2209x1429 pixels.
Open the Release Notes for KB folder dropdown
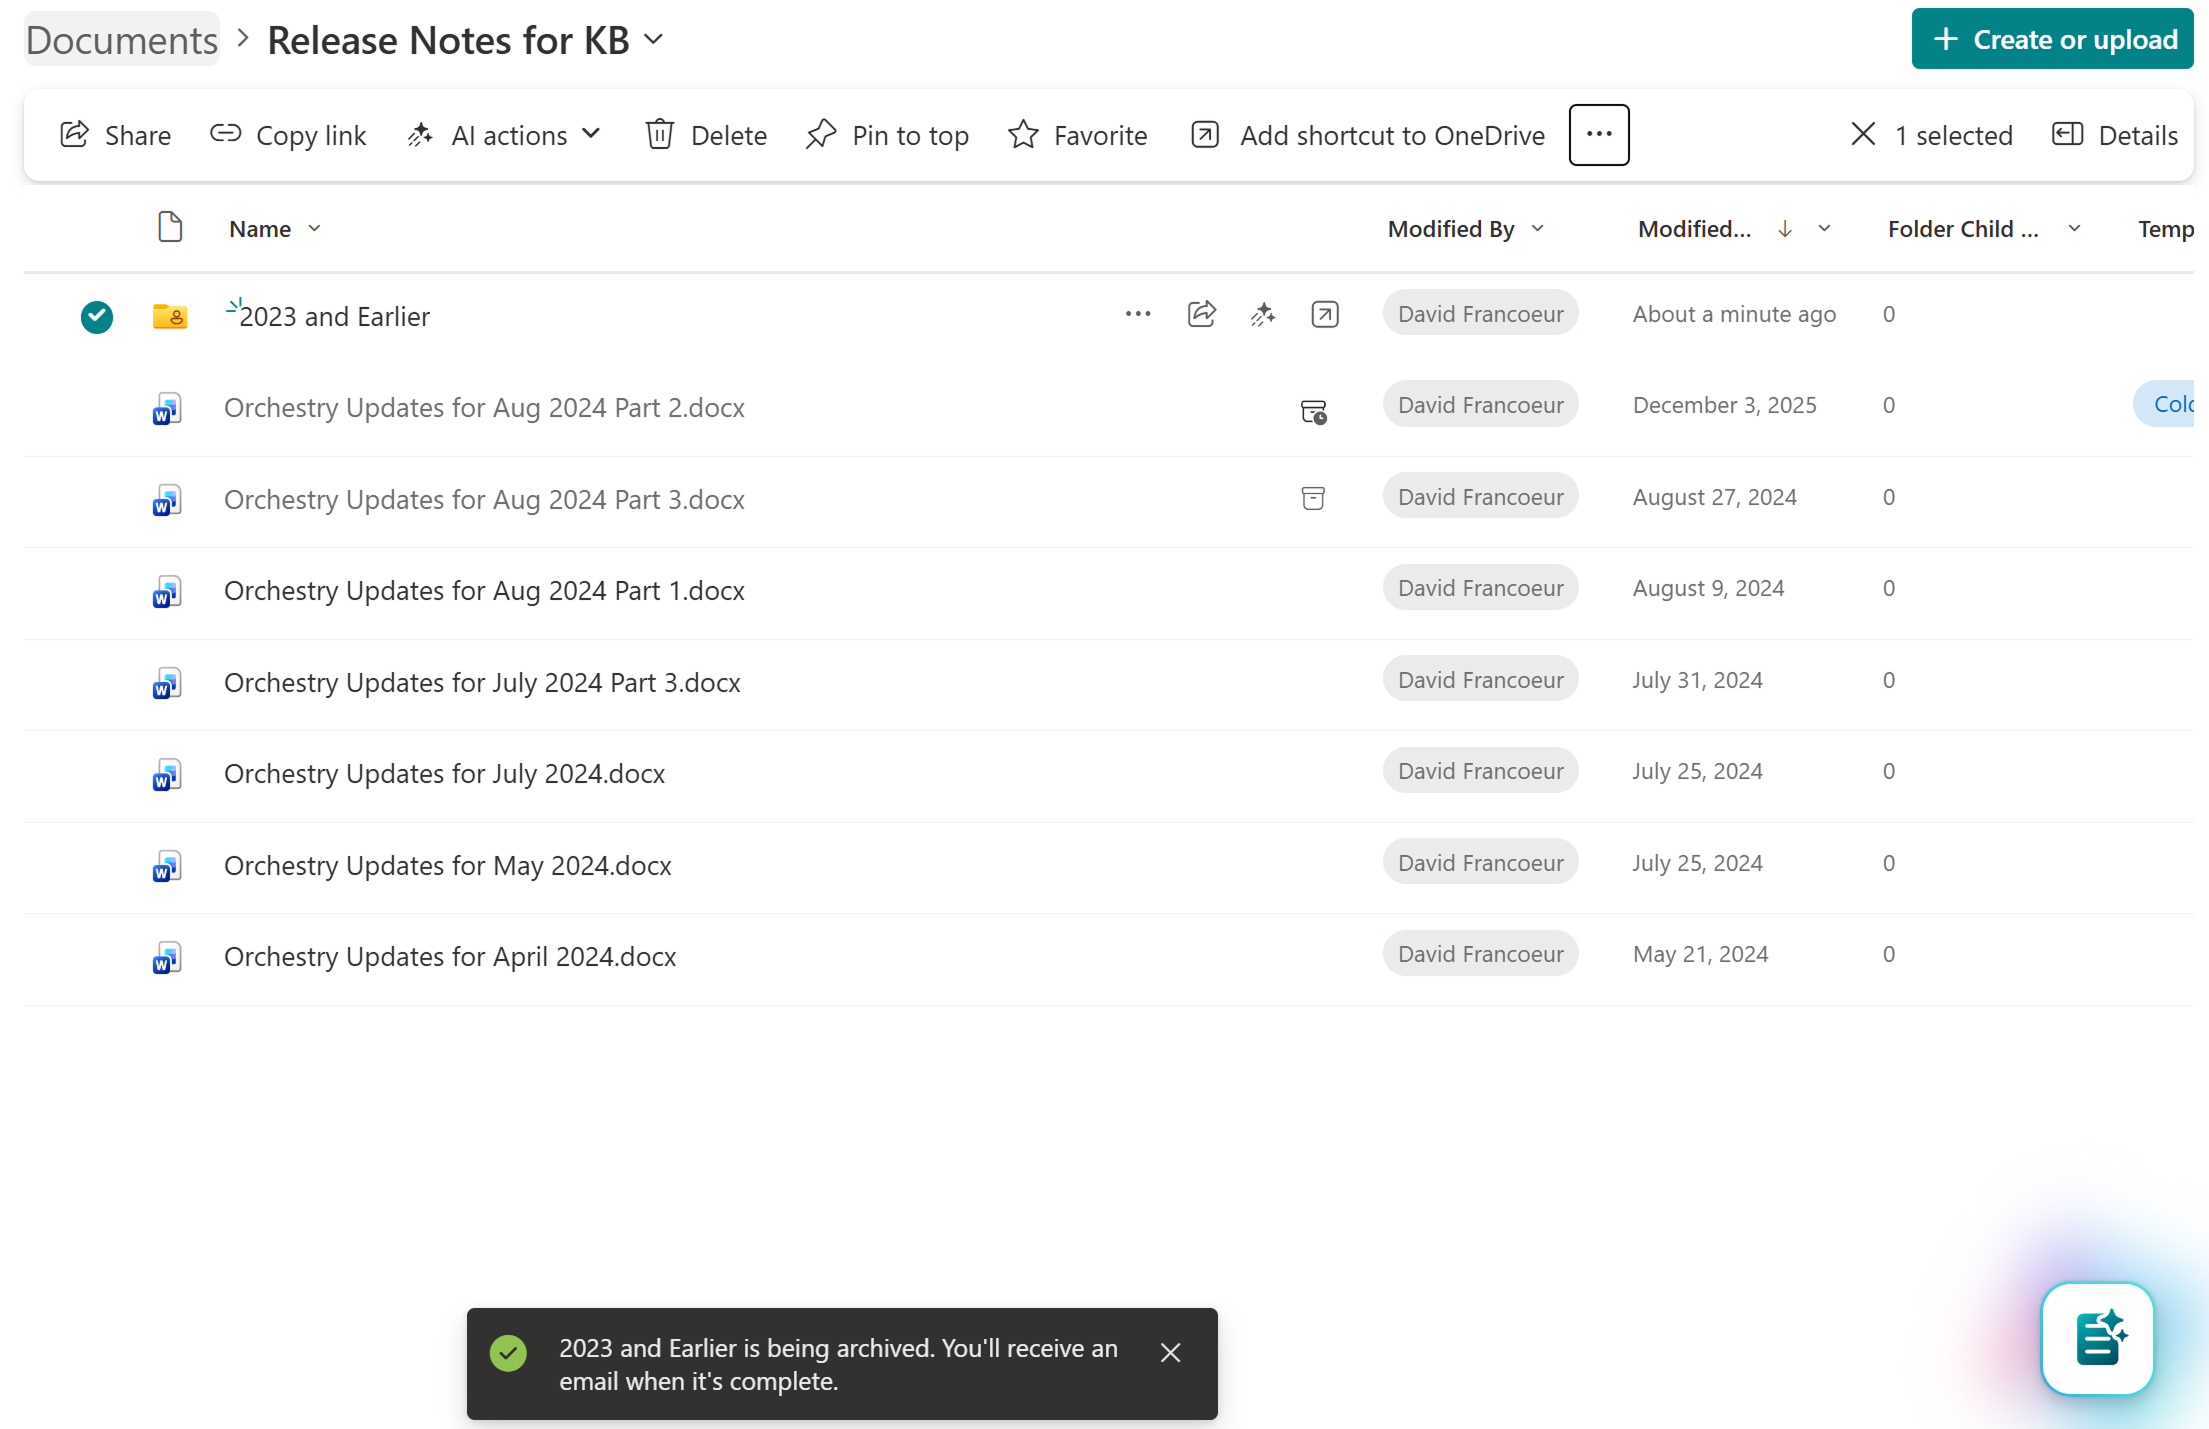click(655, 40)
